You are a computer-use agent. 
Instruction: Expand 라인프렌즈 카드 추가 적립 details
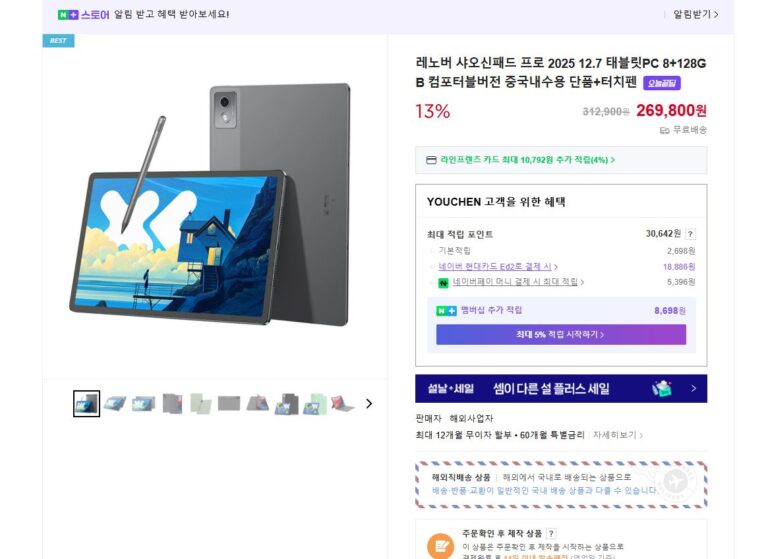click(528, 160)
